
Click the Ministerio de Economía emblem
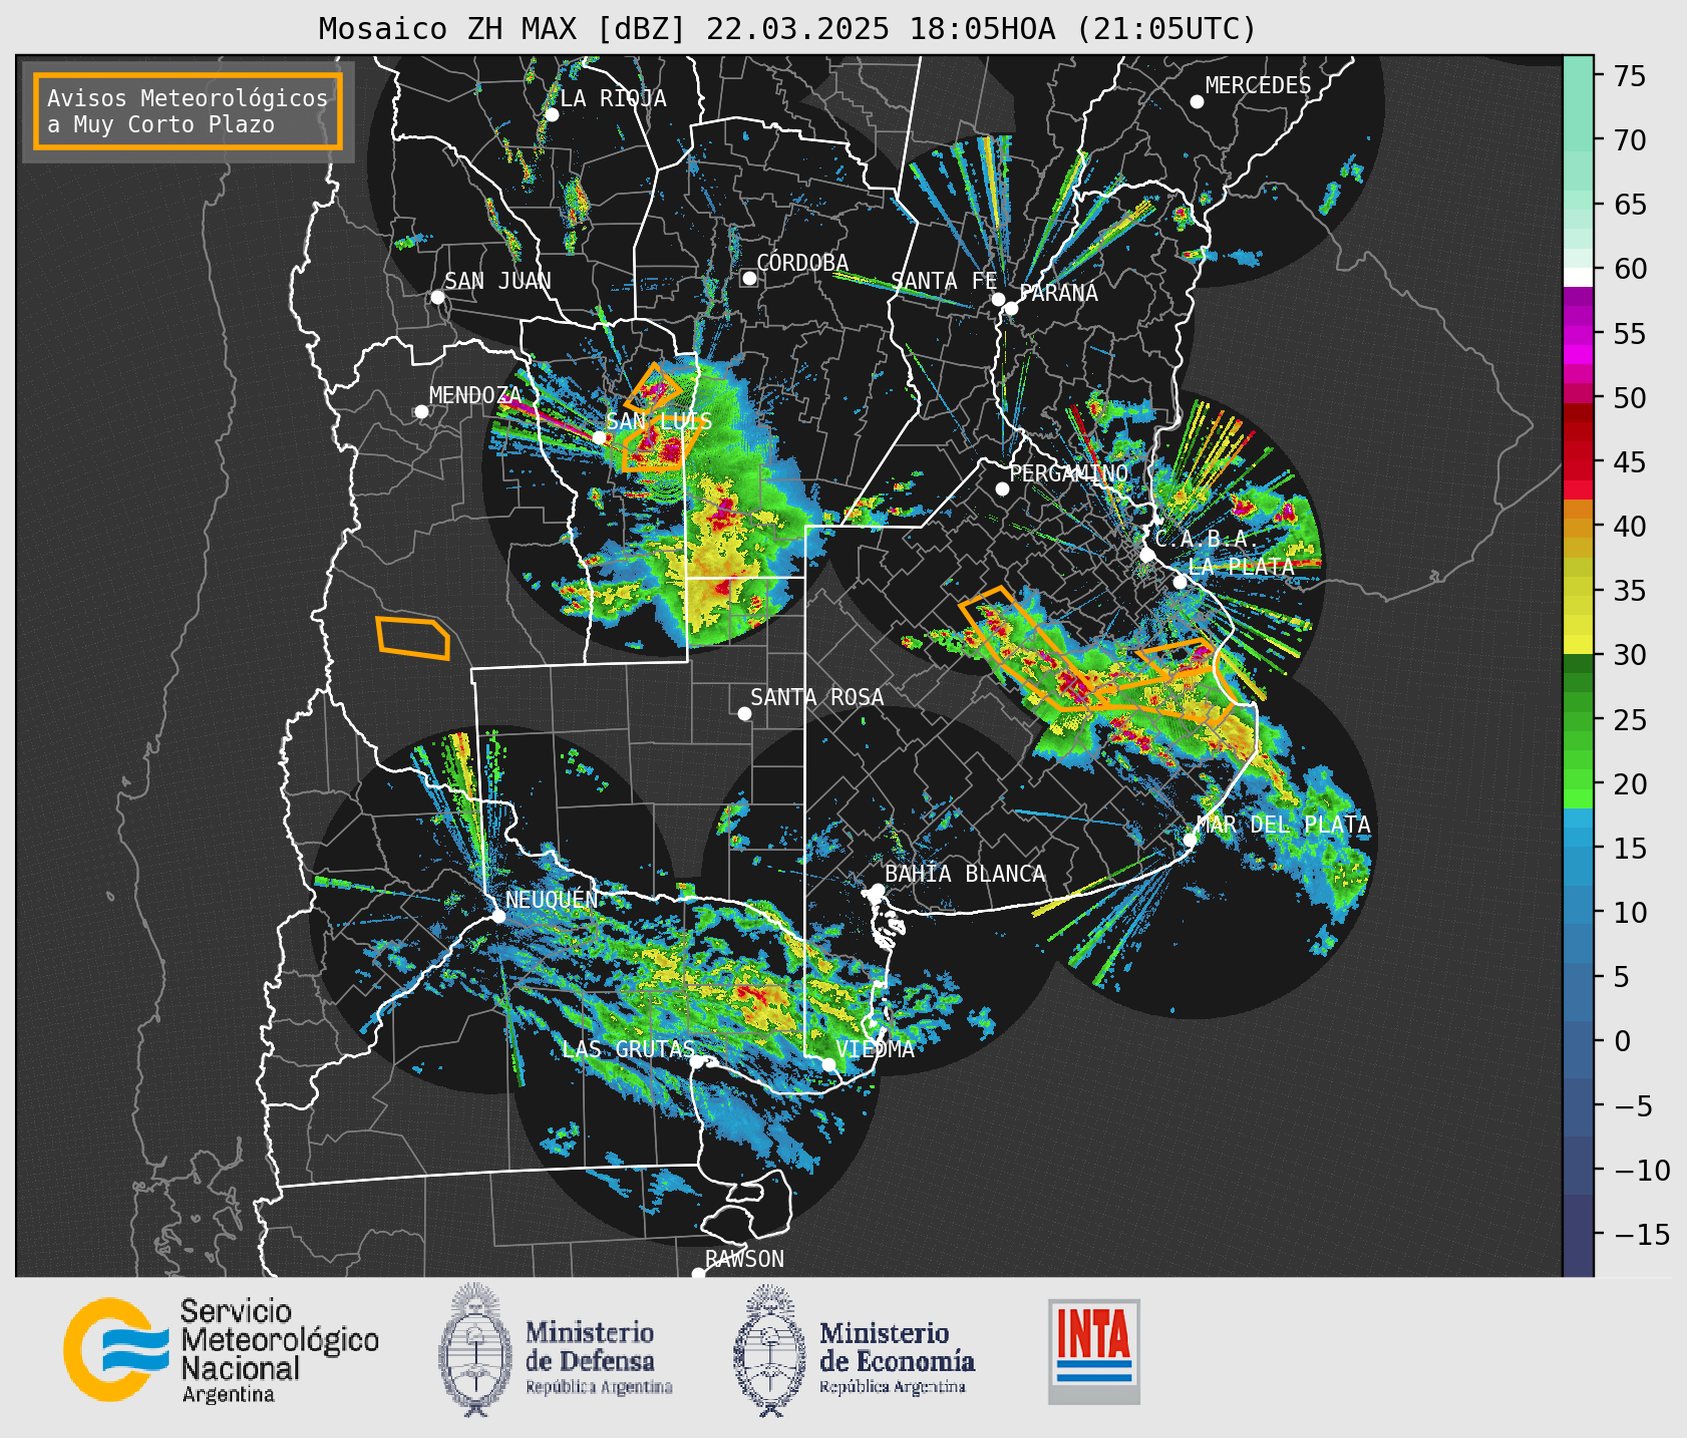pos(771,1350)
